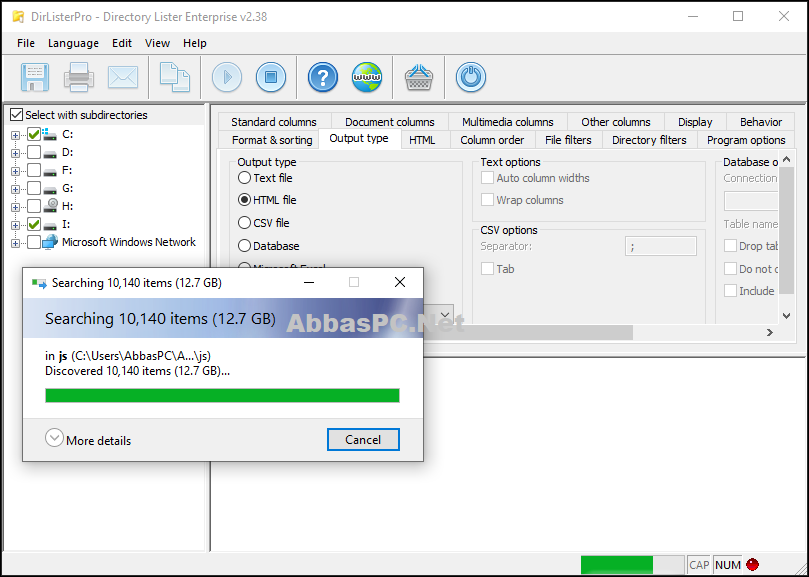Viewport: 809px width, 577px height.
Task: Click the Save floppy disk toolbar icon
Action: coord(35,77)
